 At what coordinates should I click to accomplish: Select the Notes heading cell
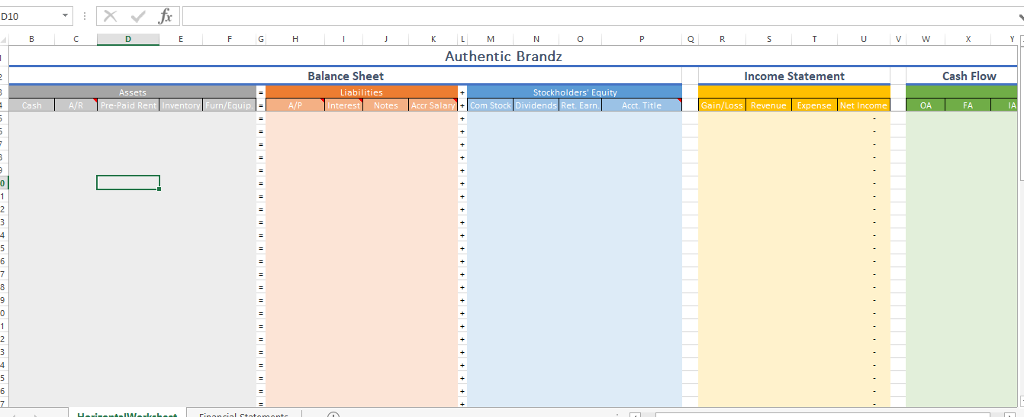pos(385,105)
